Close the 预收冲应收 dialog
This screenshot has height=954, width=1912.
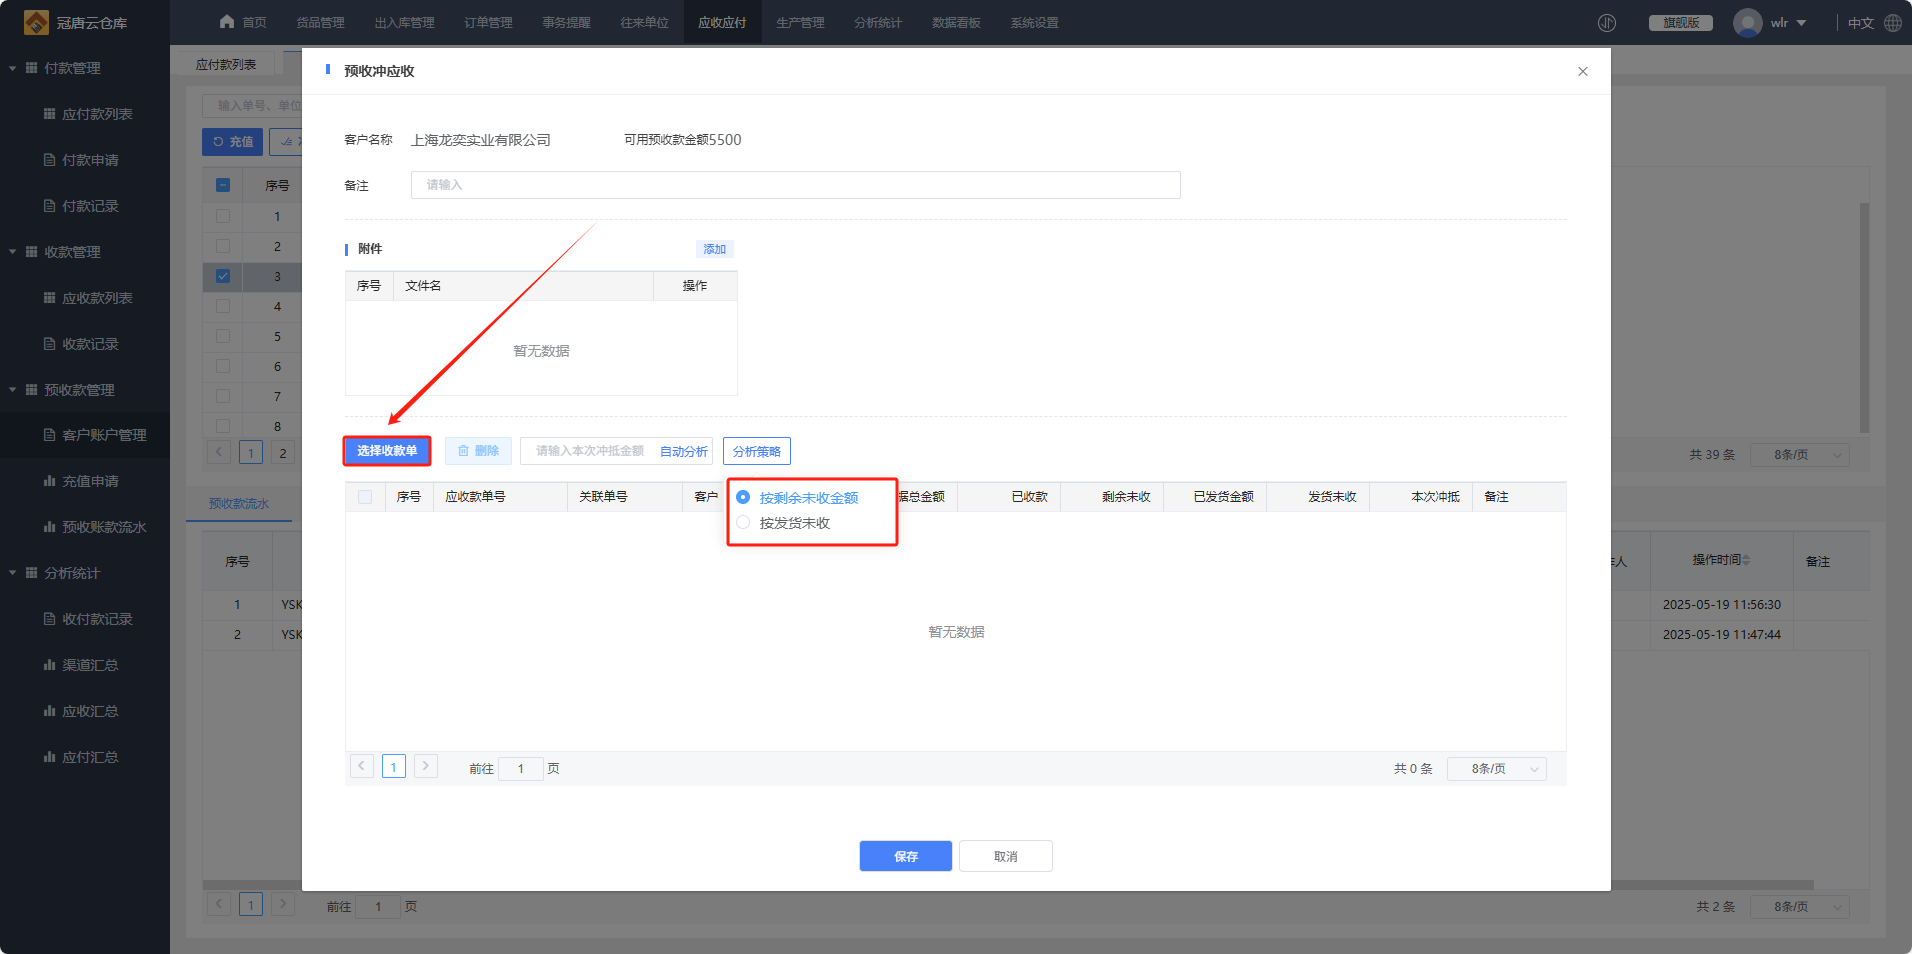(1583, 71)
